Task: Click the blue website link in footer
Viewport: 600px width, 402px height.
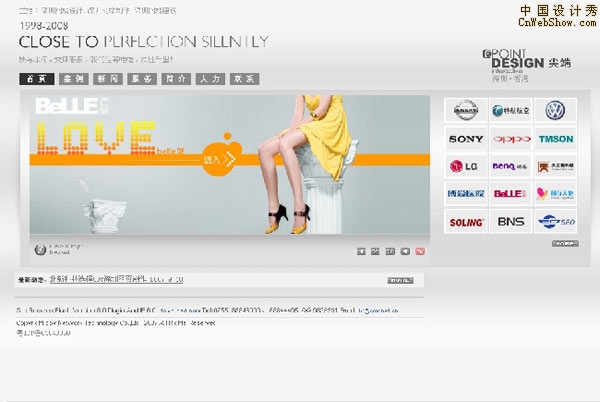Action: 180,311
